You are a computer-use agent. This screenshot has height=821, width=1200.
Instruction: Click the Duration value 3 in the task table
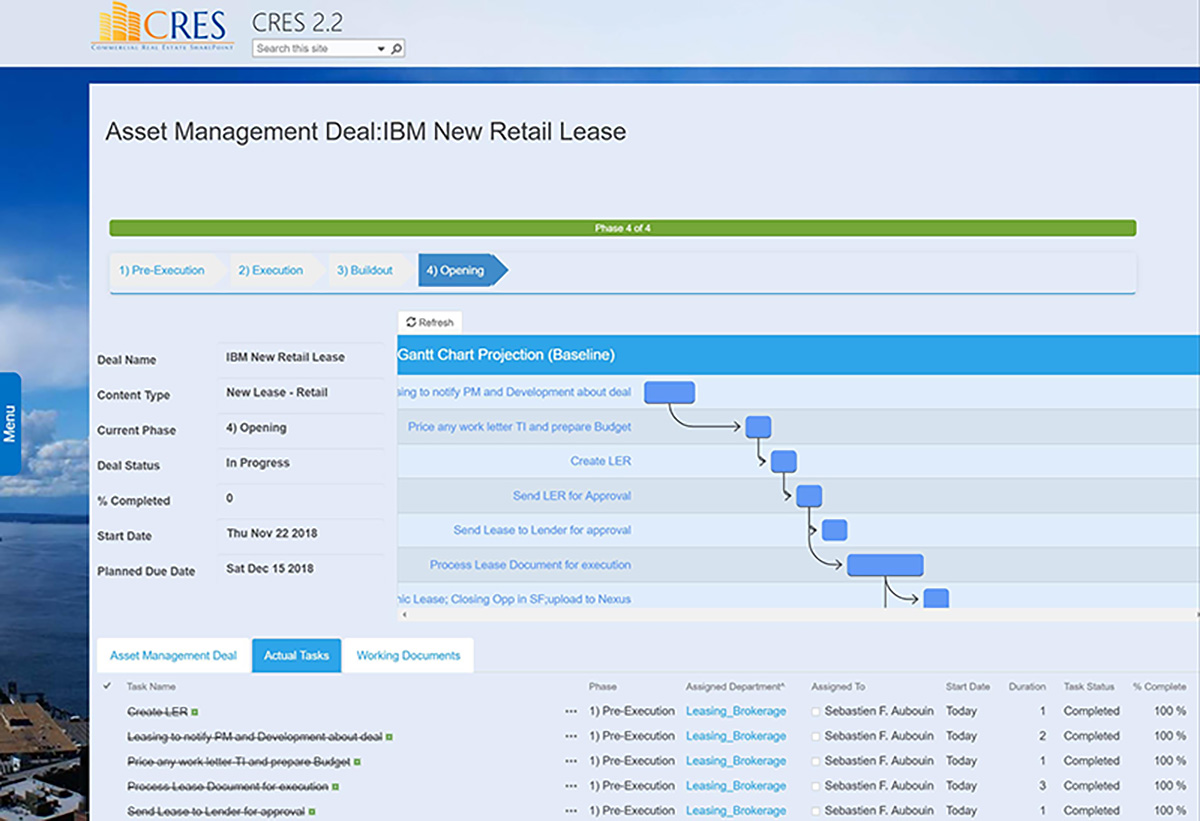[1042, 786]
